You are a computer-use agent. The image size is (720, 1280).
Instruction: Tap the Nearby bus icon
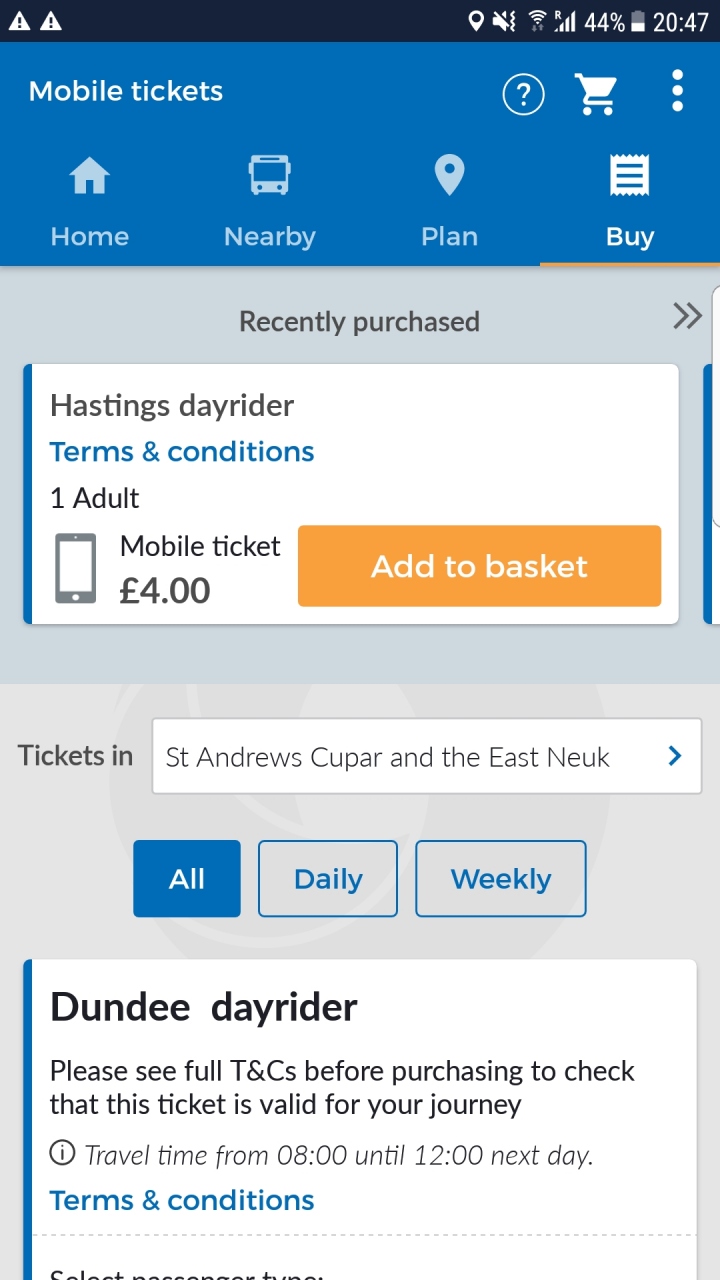coord(269,176)
